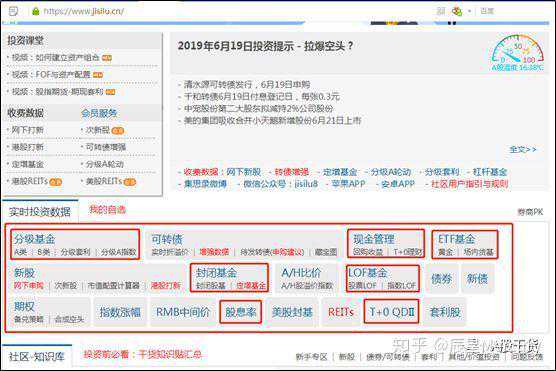Open video 股指期货·期现套利
Screen dimensions: 556x371
pos(57,92)
